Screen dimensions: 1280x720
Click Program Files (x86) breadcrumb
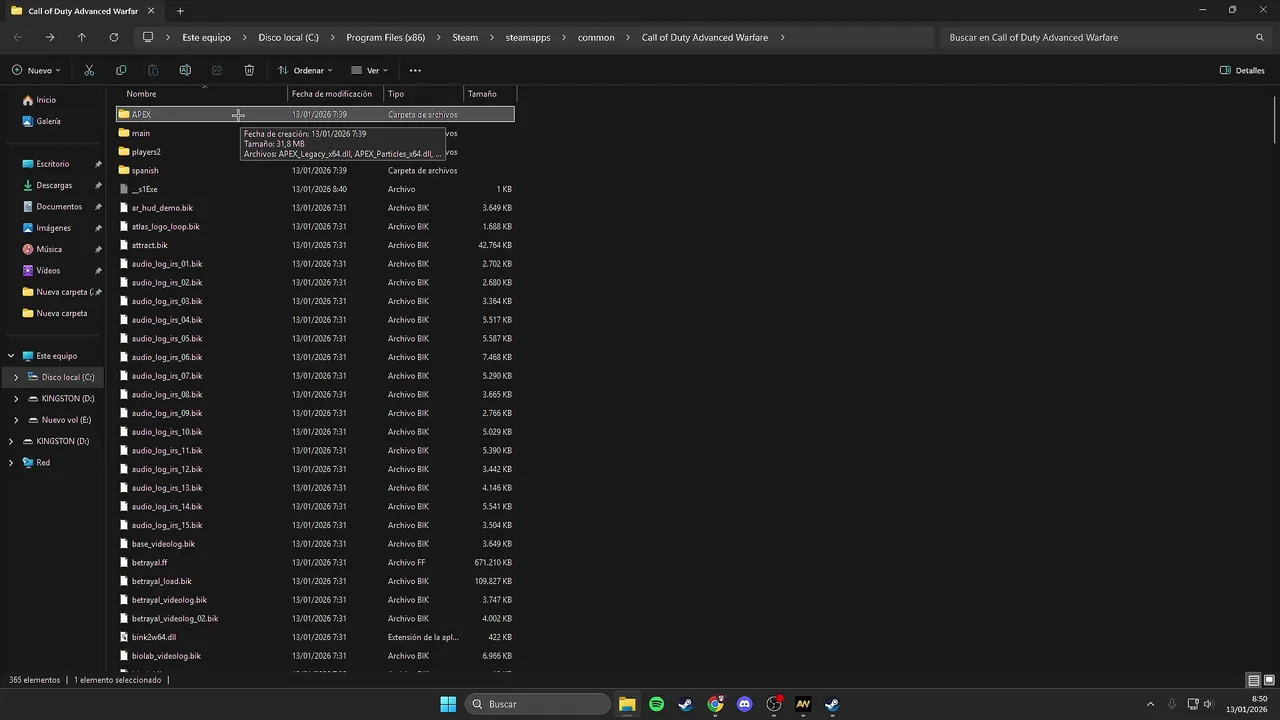[386, 37]
